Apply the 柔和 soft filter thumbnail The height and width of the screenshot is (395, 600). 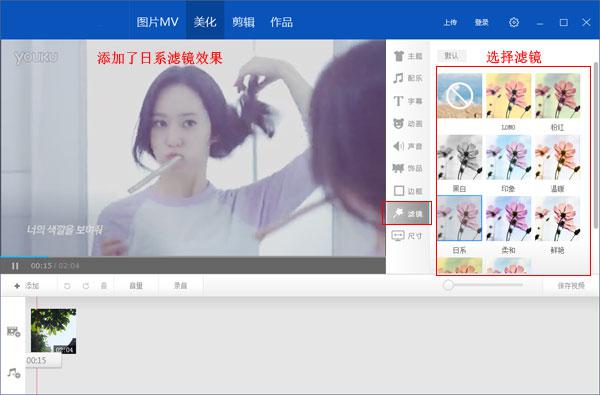pyautogui.click(x=509, y=219)
